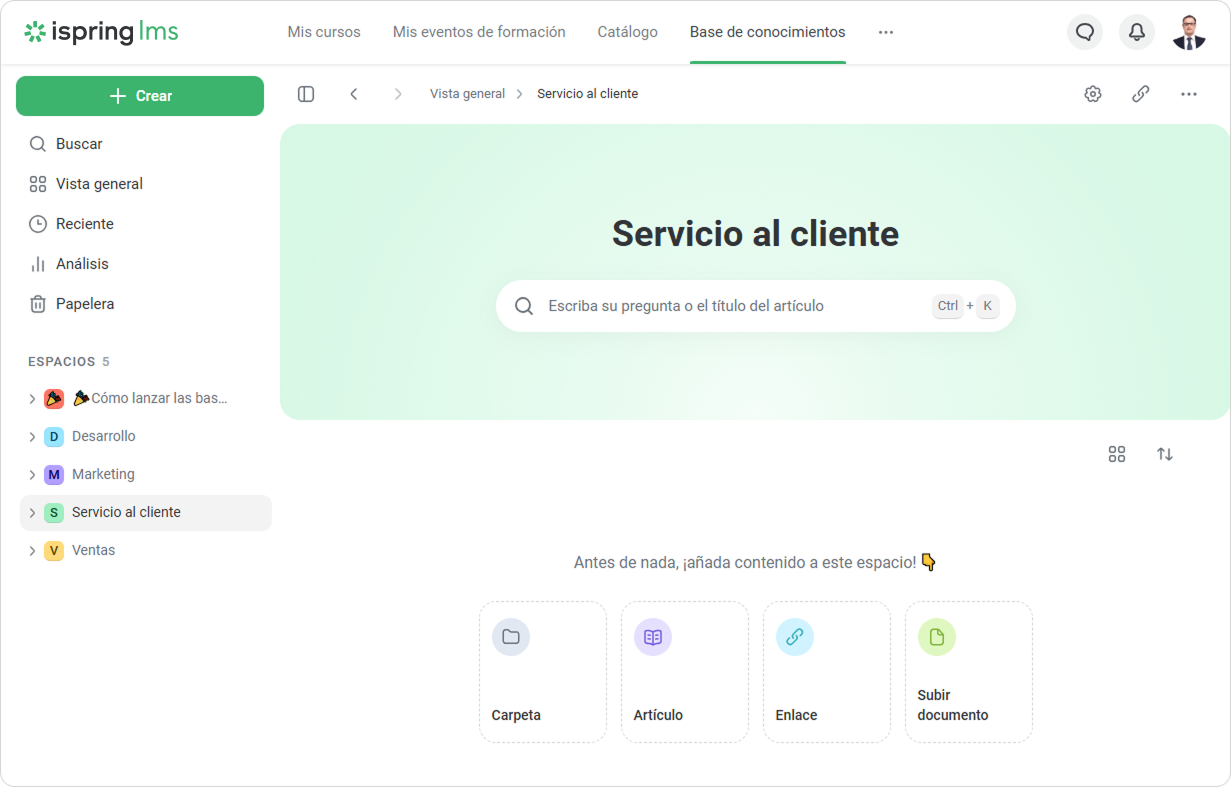Click Vista general breadcrumb link

point(467,94)
